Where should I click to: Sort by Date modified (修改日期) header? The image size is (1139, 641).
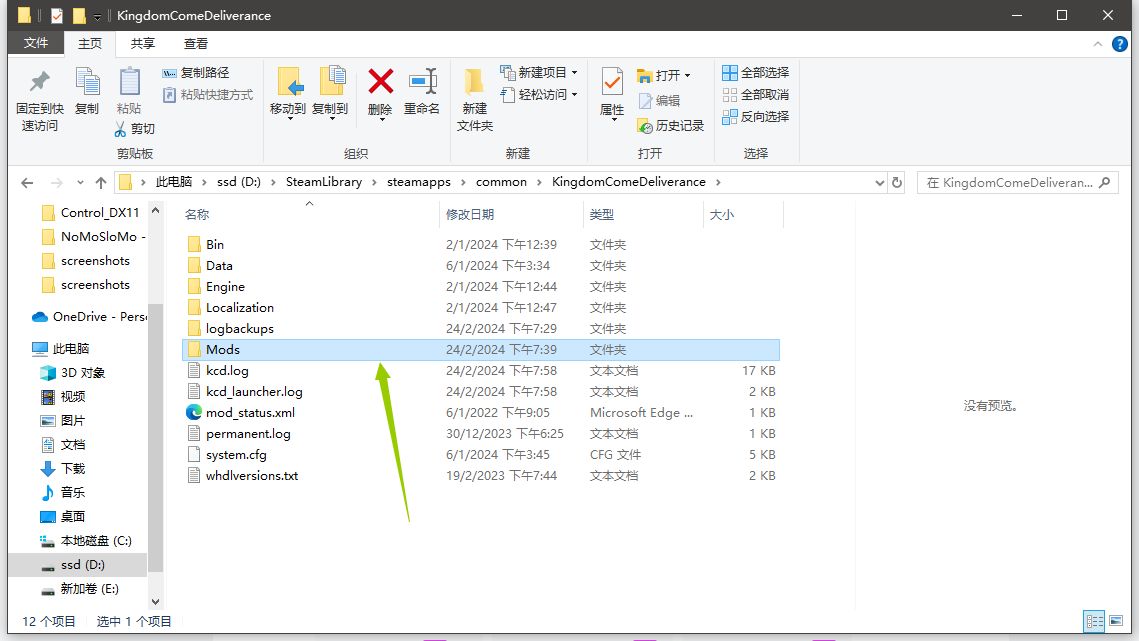coord(470,214)
